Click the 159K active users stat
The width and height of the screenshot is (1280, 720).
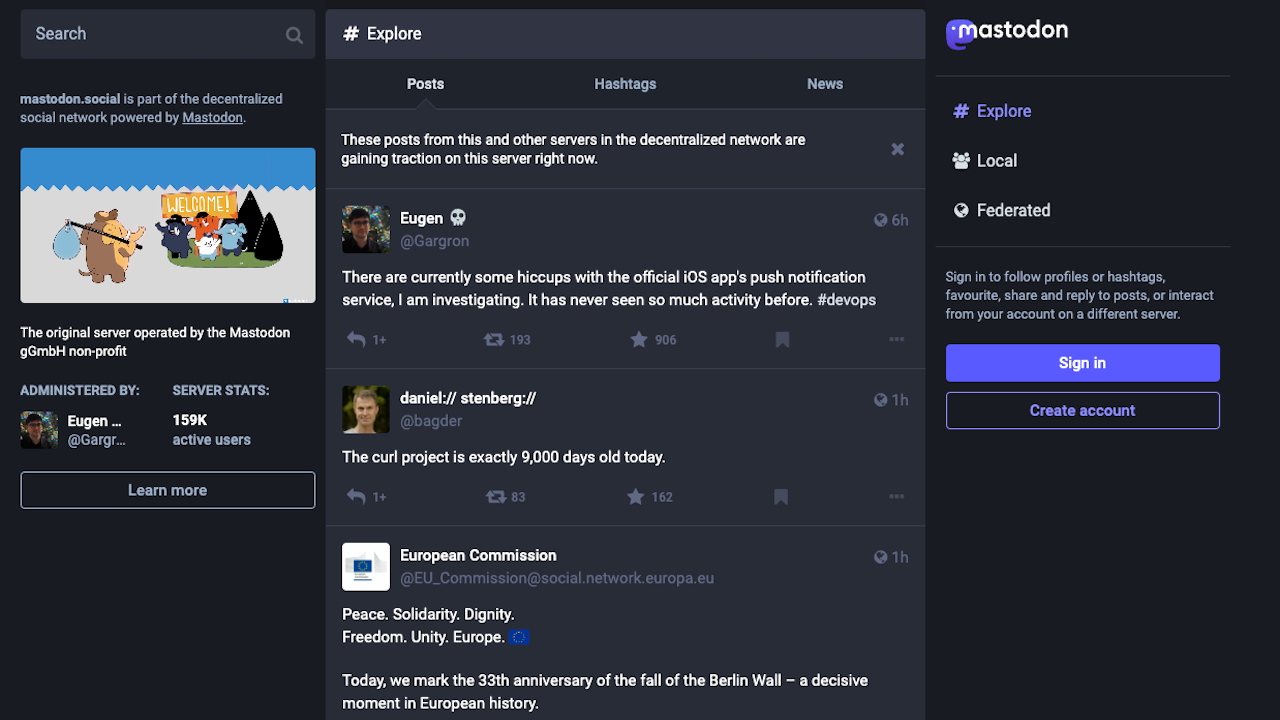click(211, 430)
